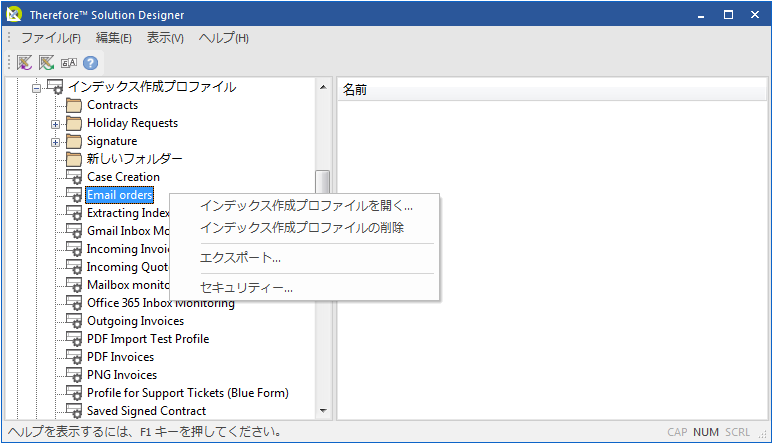Viewport: 773px width, 444px height.
Task: Expand the Signature folder
Action: point(55,142)
